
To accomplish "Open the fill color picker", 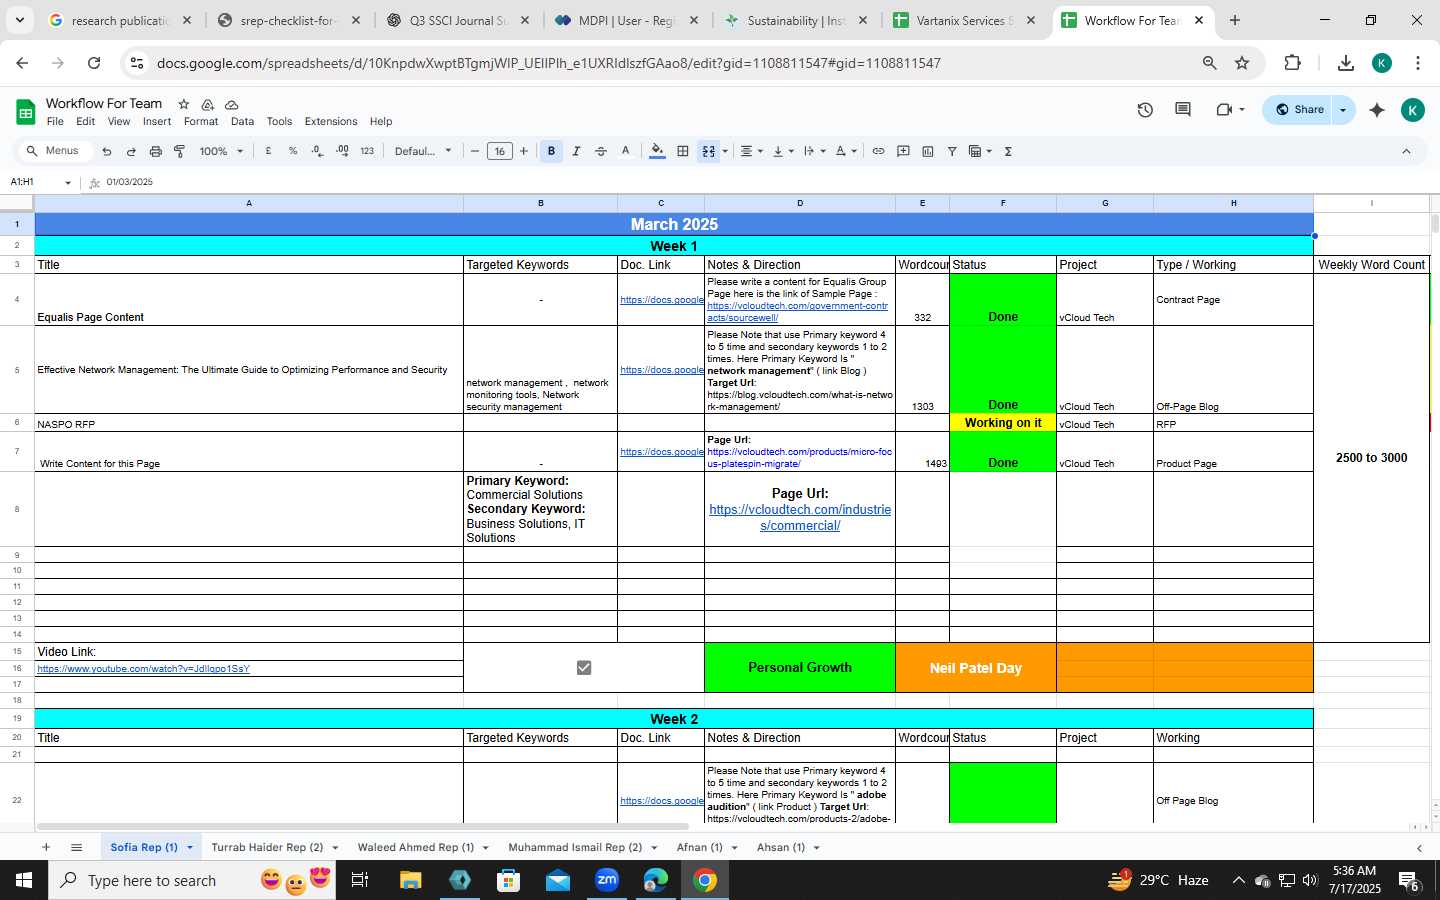I will point(657,151).
